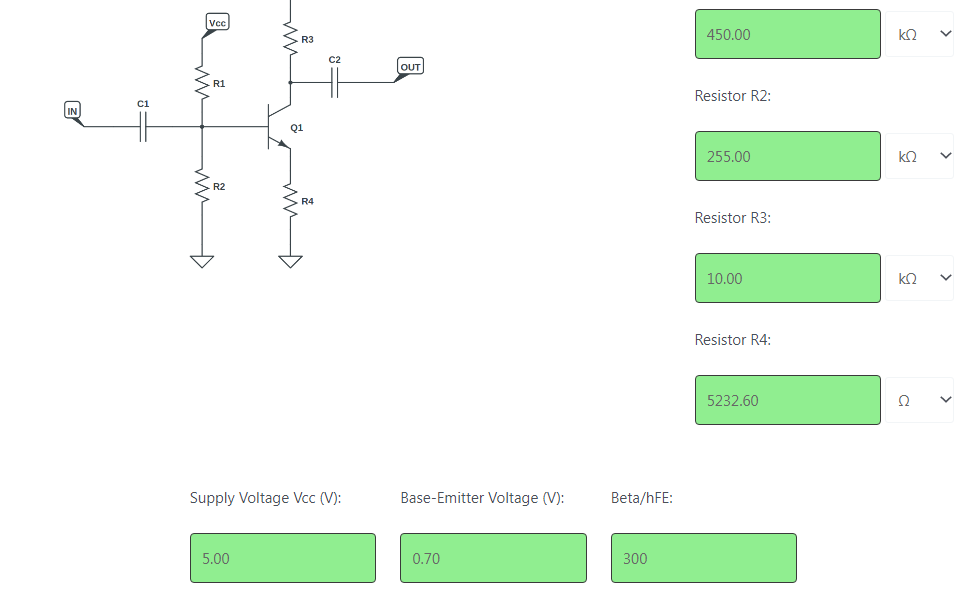The image size is (959, 593).
Task: Click resistor R1 symbol in the schematic
Action: [x=202, y=83]
